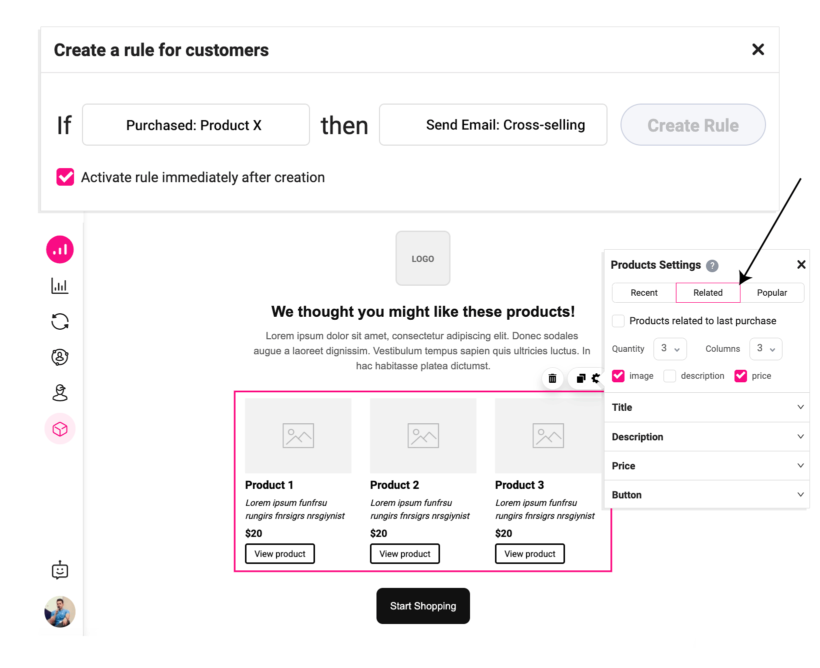The width and height of the screenshot is (820, 668).
Task: Open the circular sync arrows sidebar icon
Action: tap(60, 321)
